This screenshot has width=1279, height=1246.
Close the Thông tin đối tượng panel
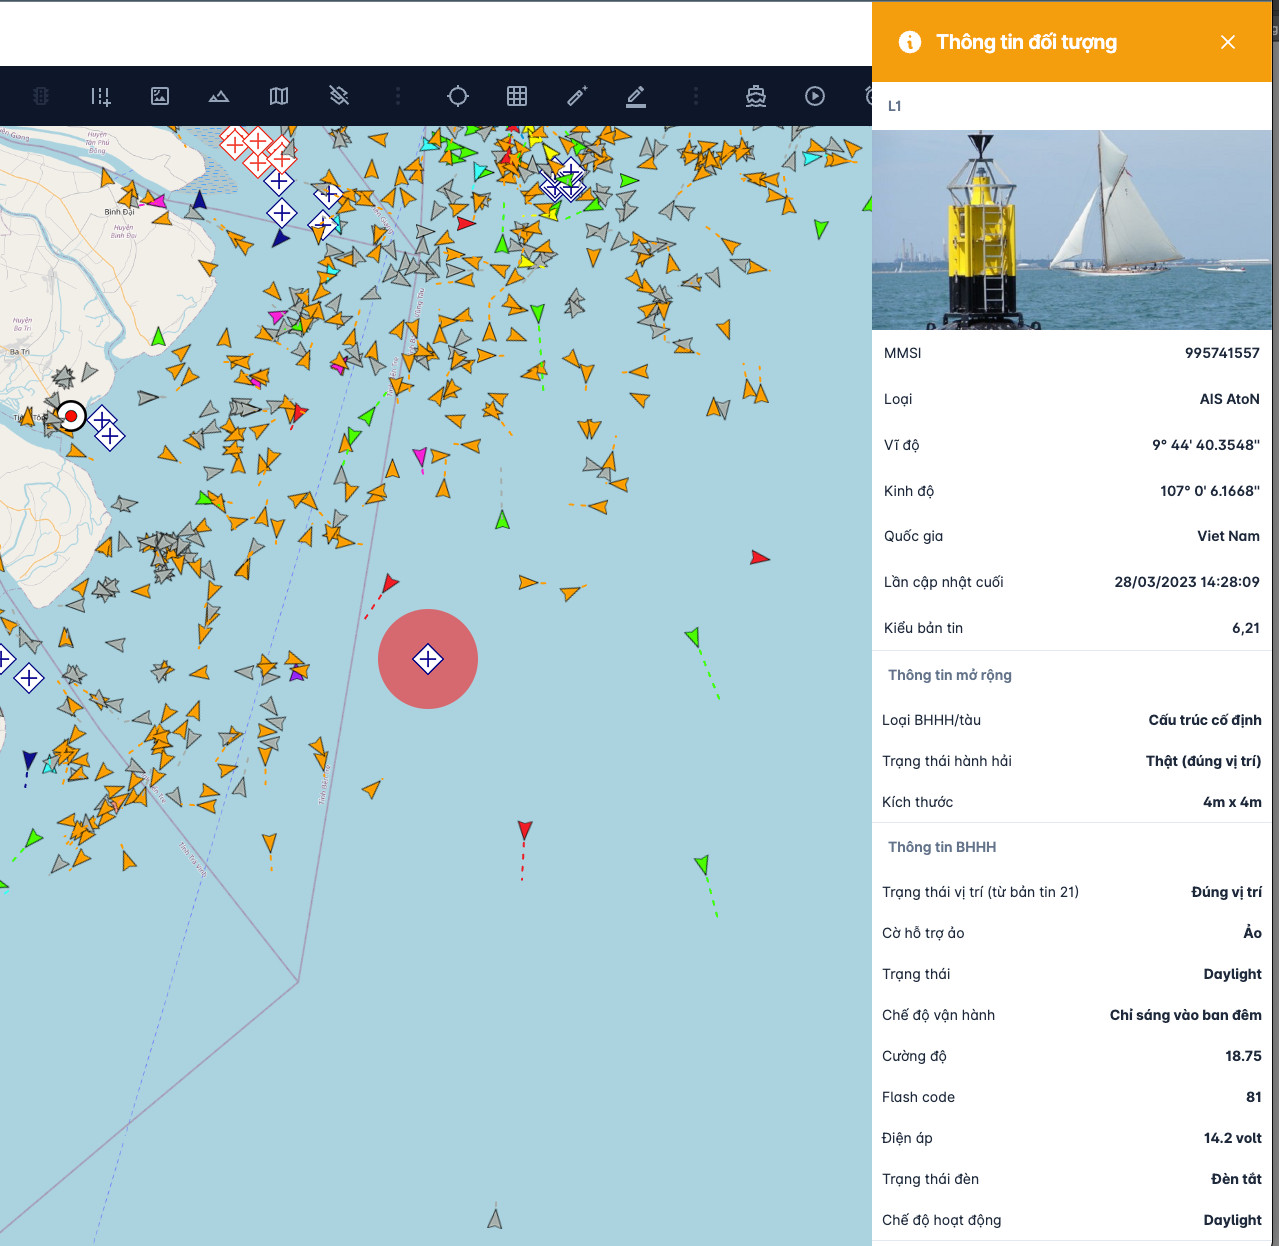click(1228, 42)
